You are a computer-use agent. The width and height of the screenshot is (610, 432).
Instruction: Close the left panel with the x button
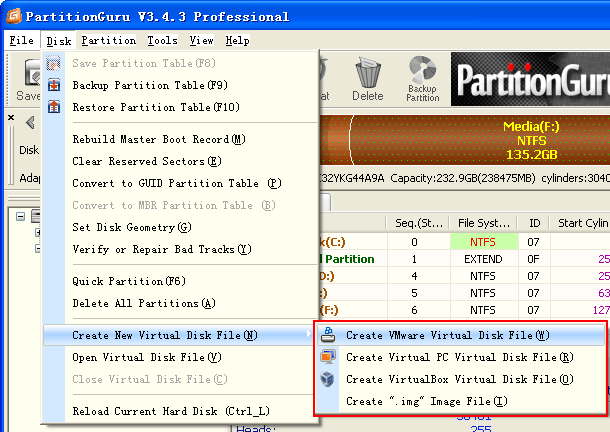tap(11, 117)
